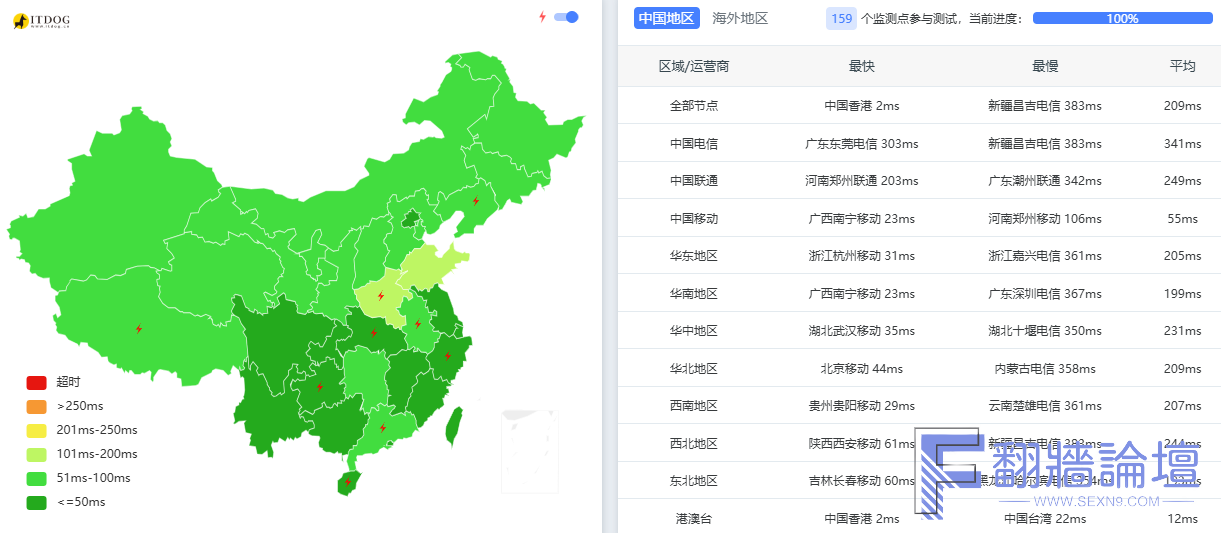Switch to the 中国地区 tab
Screen dimensions: 1221x533
666,18
